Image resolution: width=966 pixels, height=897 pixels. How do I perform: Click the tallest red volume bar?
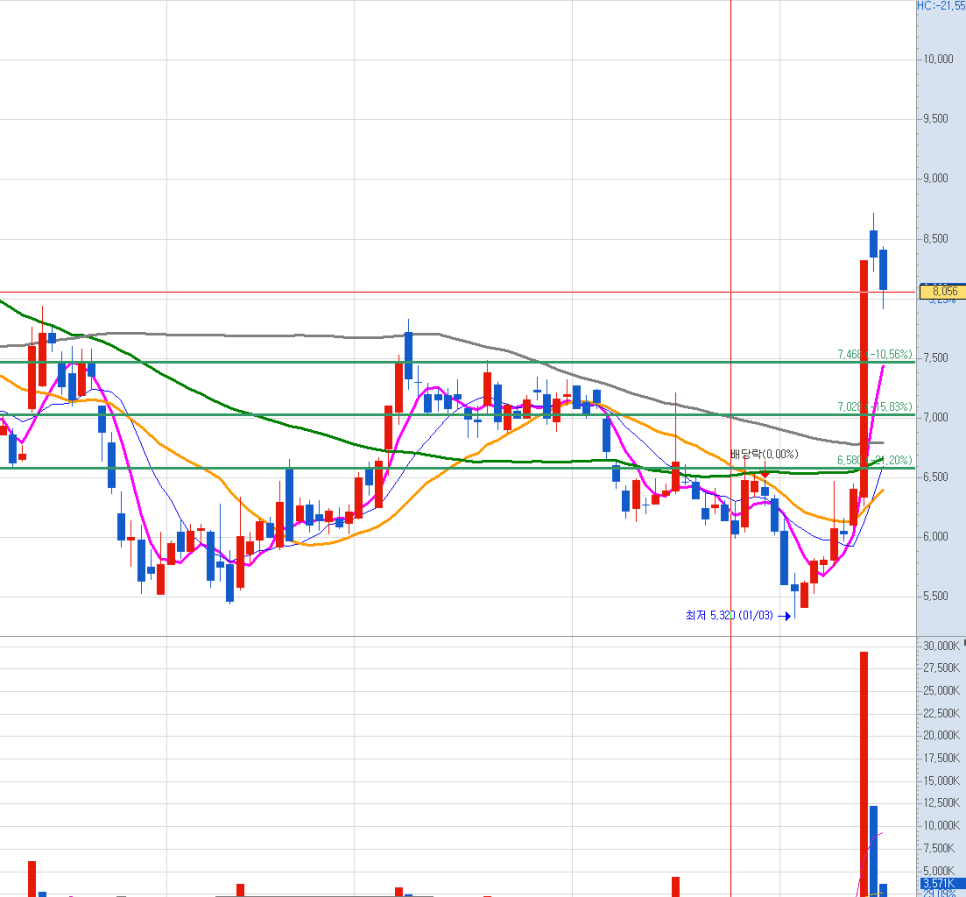[864, 774]
